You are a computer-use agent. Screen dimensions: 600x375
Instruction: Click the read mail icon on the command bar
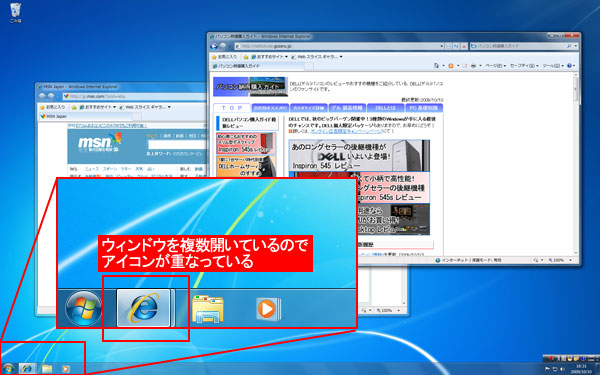[x=465, y=66]
